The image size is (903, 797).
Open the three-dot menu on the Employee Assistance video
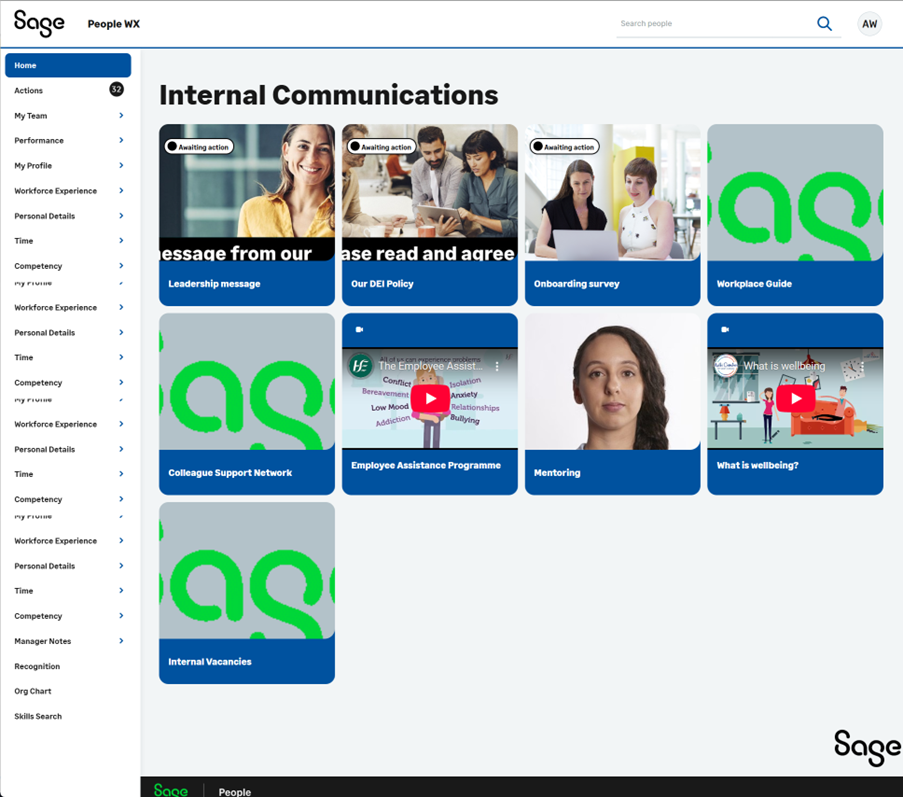497,367
